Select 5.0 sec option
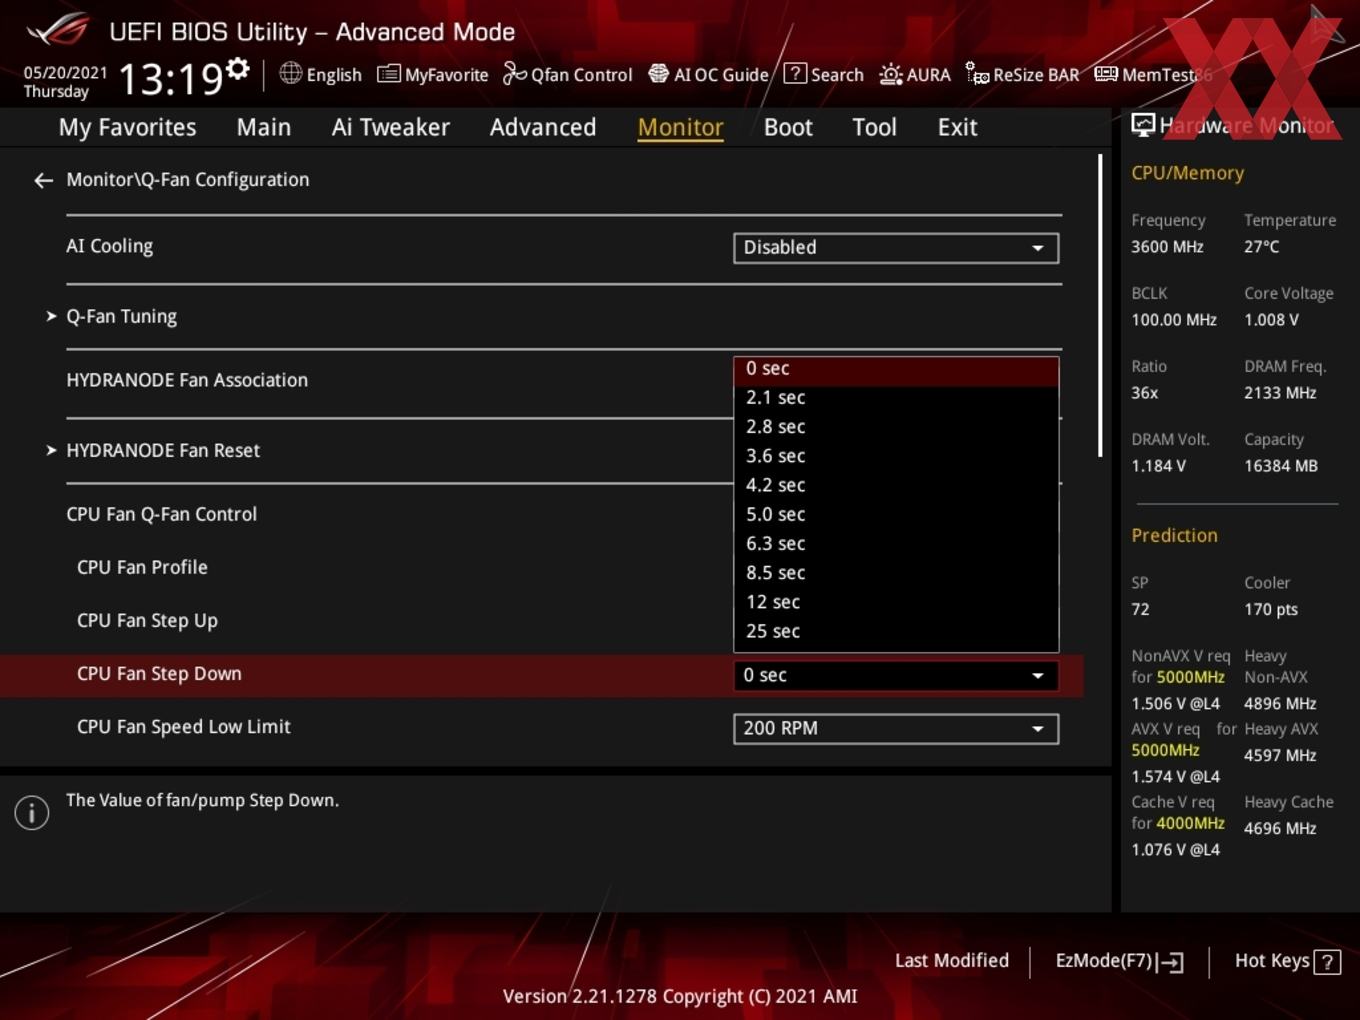 click(896, 515)
